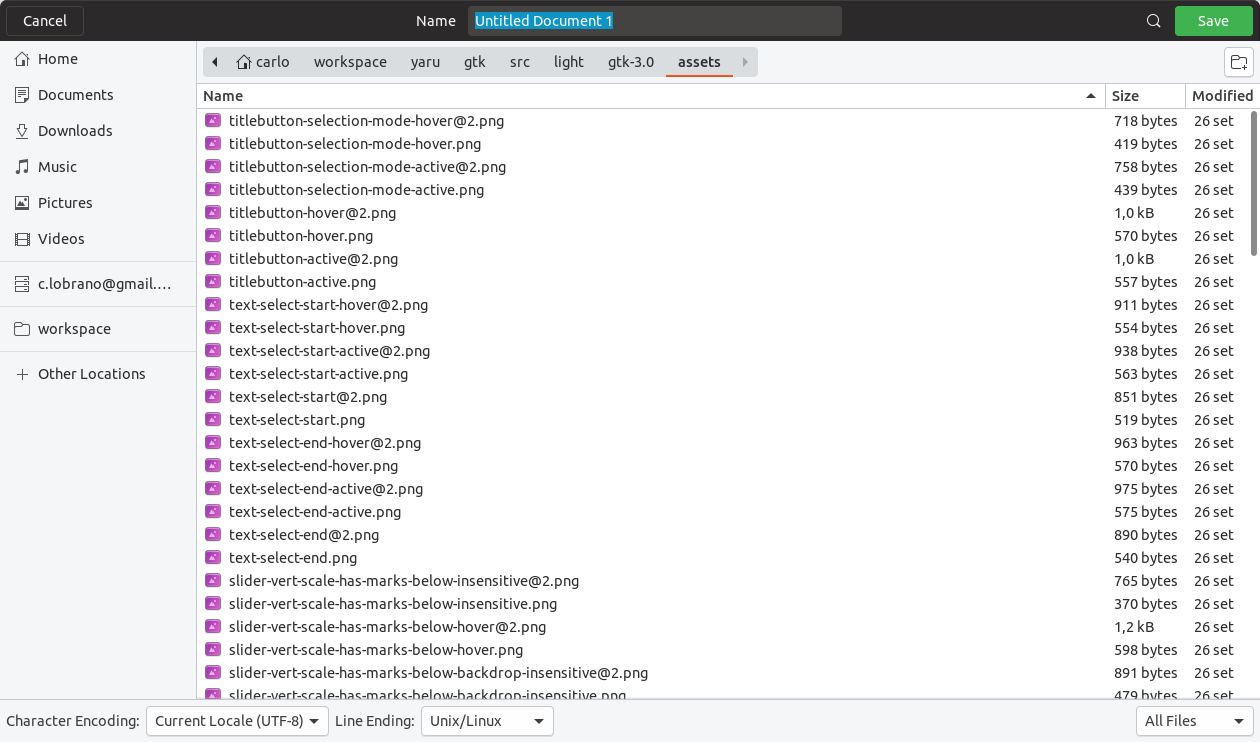Open the Character Encoding dropdown
Image resolution: width=1260 pixels, height=742 pixels.
click(237, 721)
